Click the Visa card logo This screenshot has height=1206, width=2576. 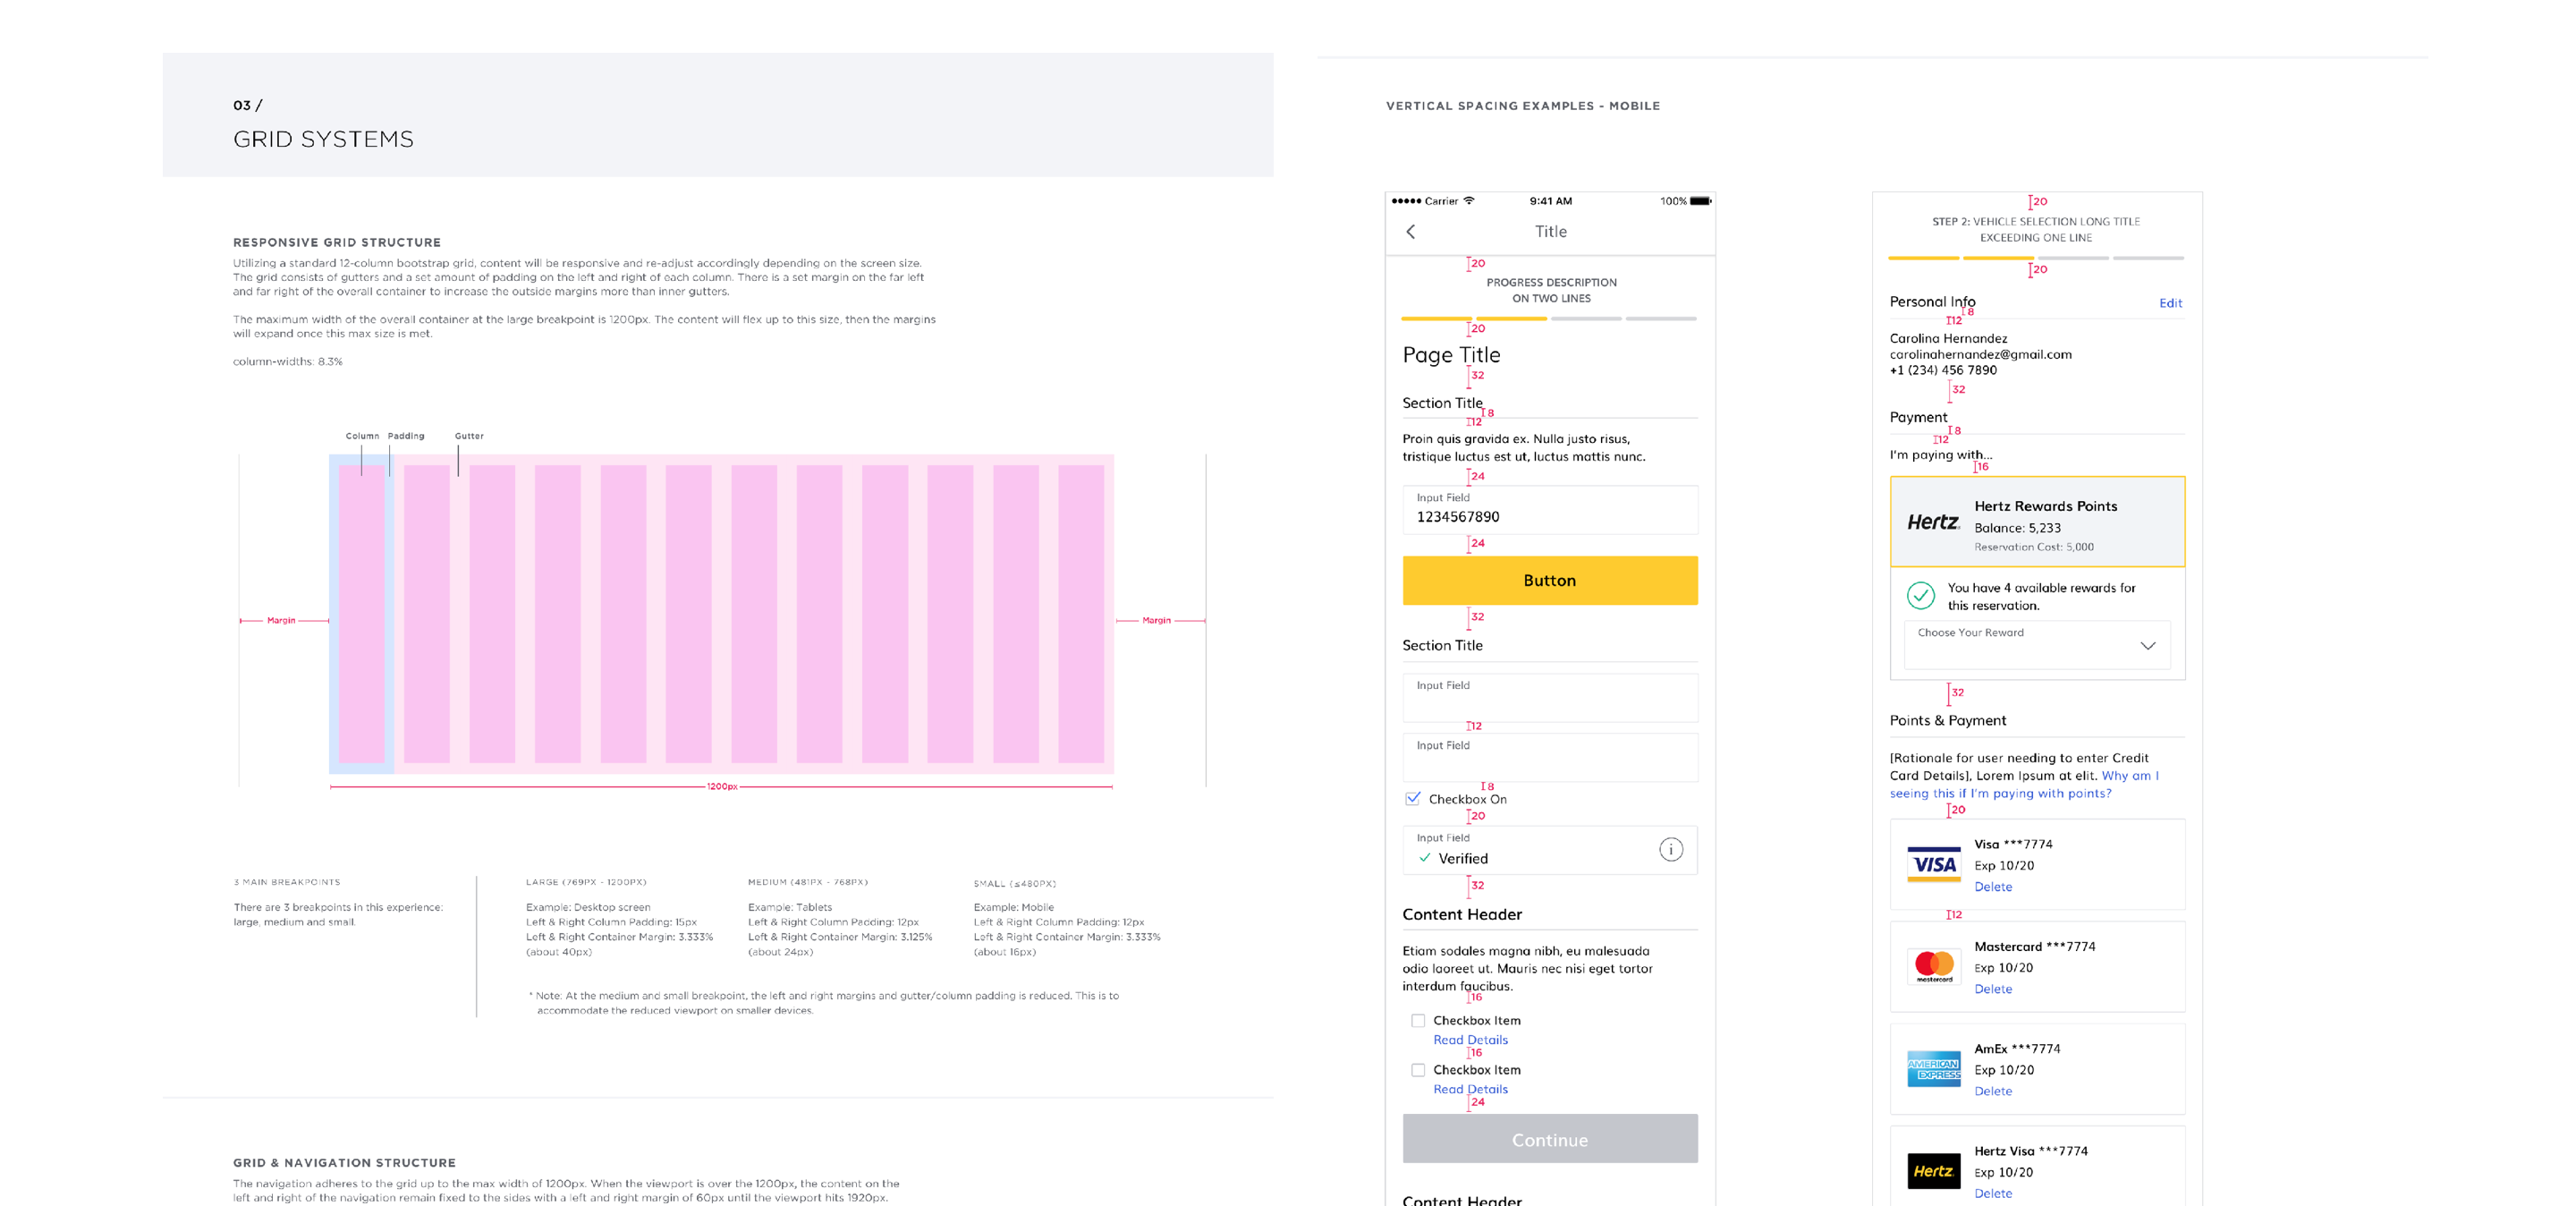(x=1933, y=865)
